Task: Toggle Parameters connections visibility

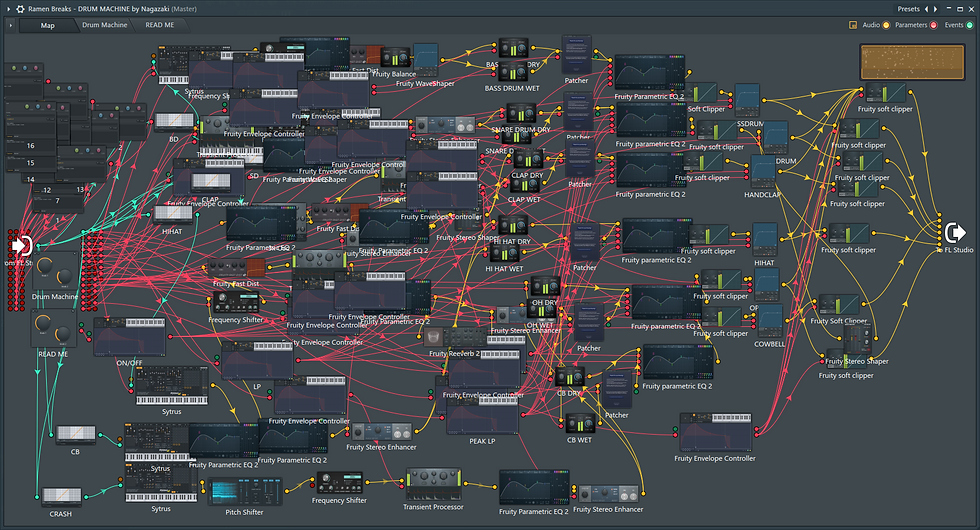Action: click(934, 25)
